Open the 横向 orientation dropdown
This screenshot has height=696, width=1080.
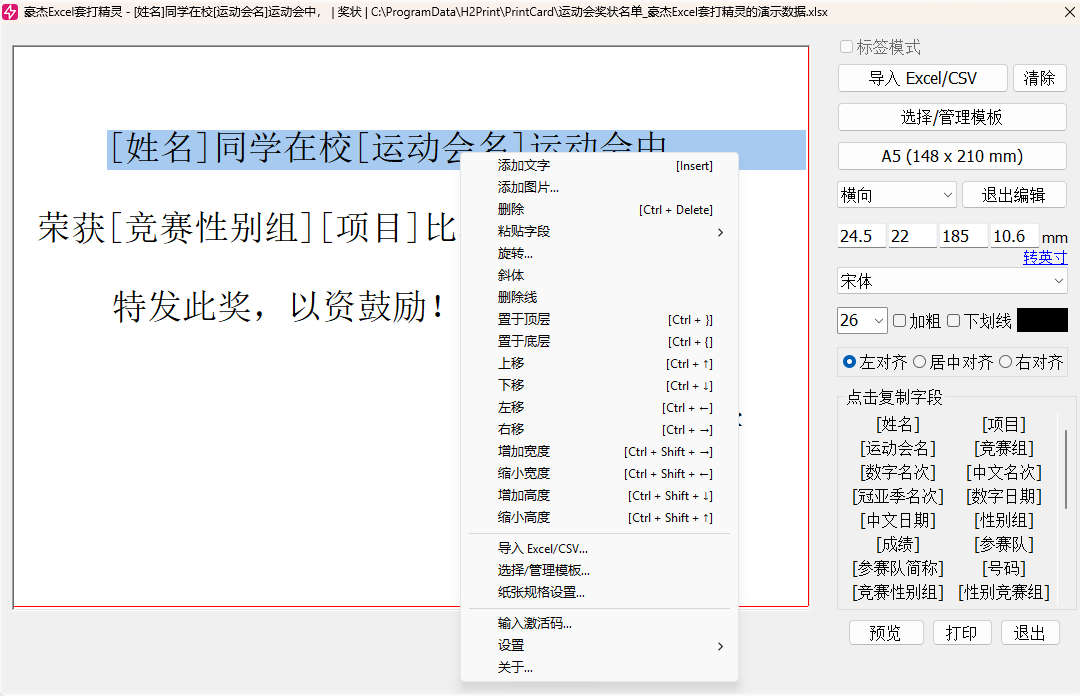pos(897,195)
